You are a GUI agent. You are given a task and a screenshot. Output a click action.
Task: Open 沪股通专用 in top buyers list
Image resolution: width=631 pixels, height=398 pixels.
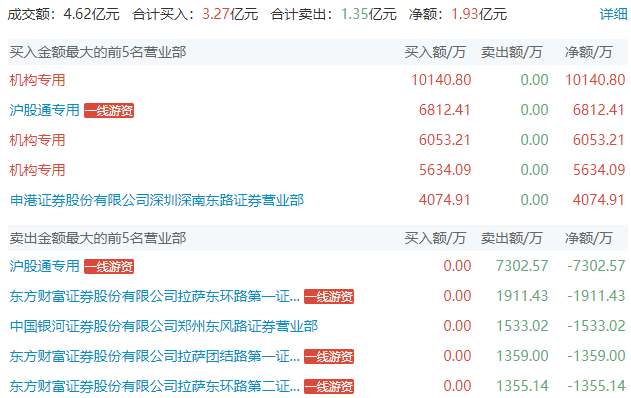(x=45, y=110)
